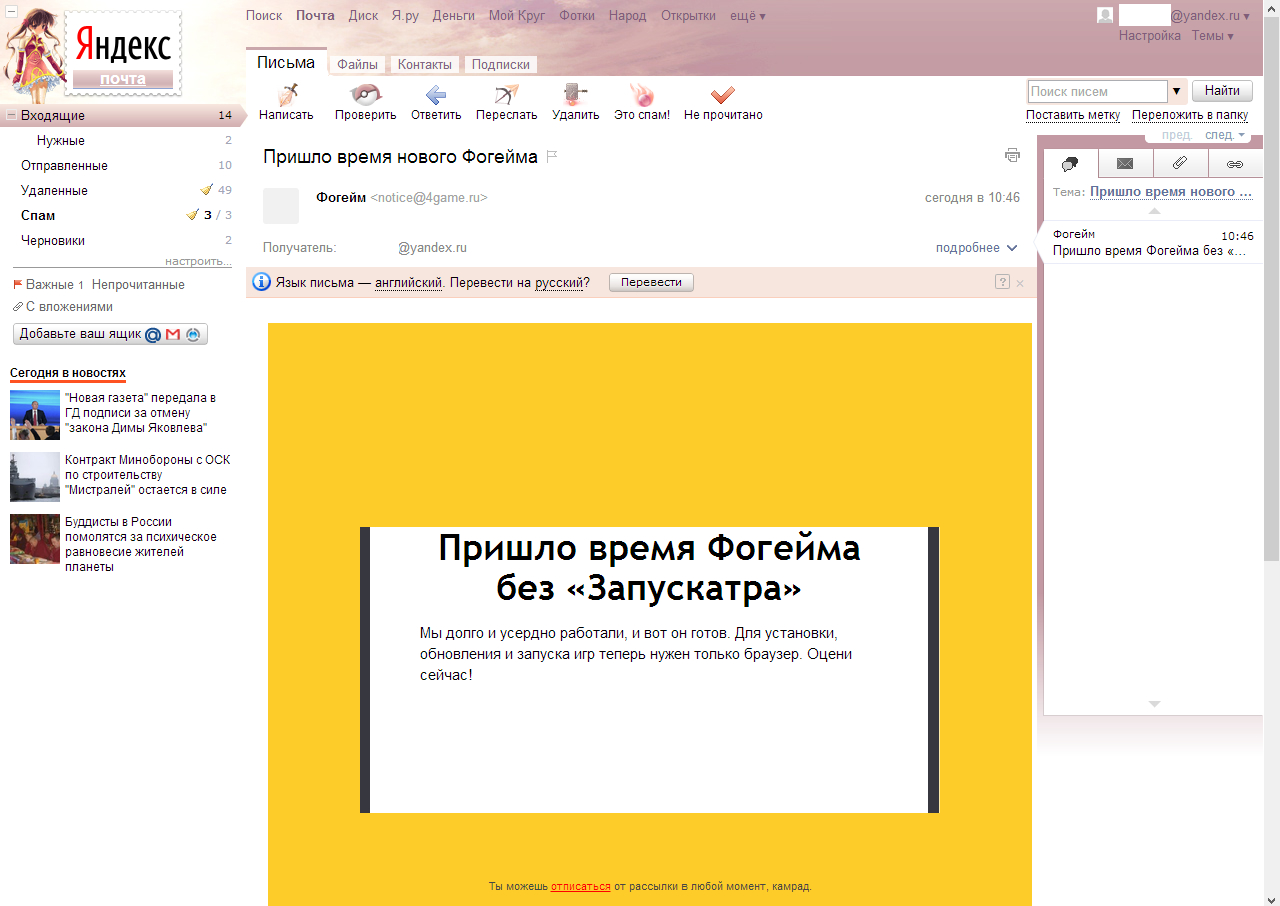The height and width of the screenshot is (906, 1280).
Task: Expand подробнее message details
Action: [x=976, y=248]
